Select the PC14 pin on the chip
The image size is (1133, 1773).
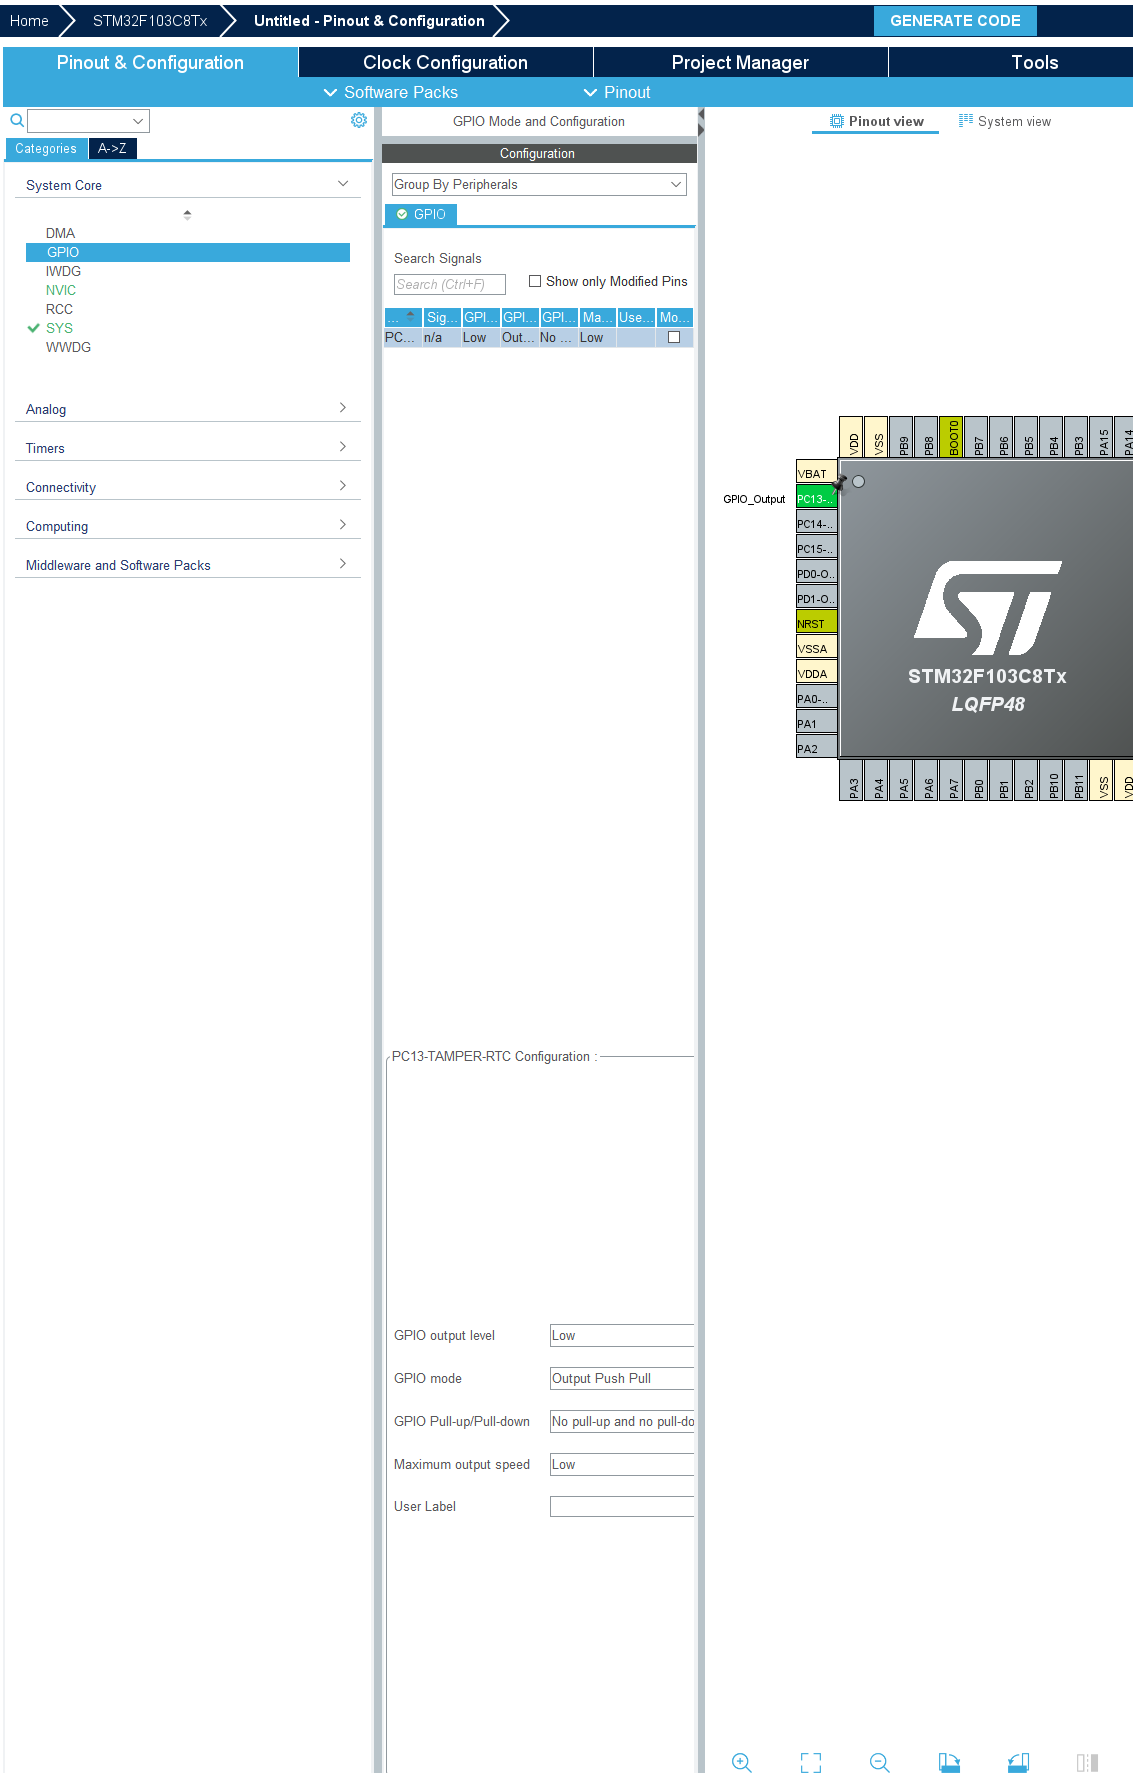(x=816, y=523)
